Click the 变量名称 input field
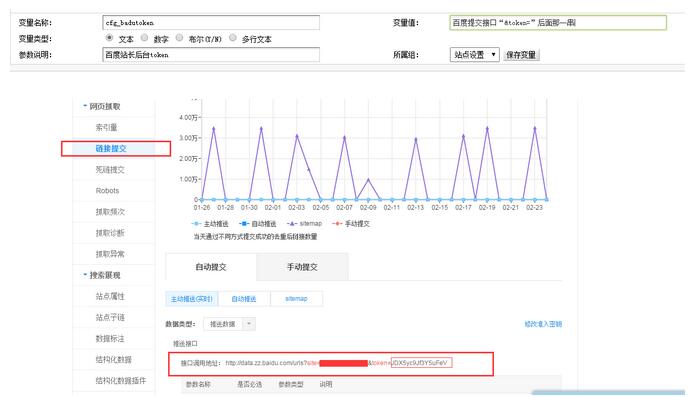Viewport: 691px width, 397px height. click(211, 22)
